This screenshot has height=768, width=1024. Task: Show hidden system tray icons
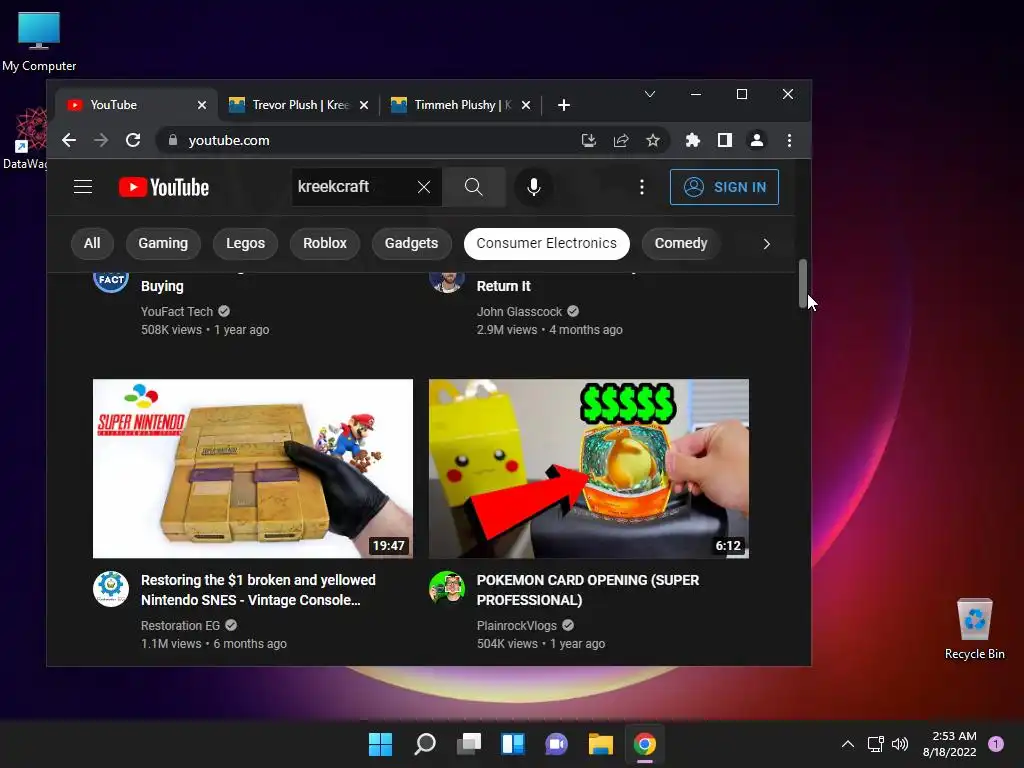click(848, 744)
